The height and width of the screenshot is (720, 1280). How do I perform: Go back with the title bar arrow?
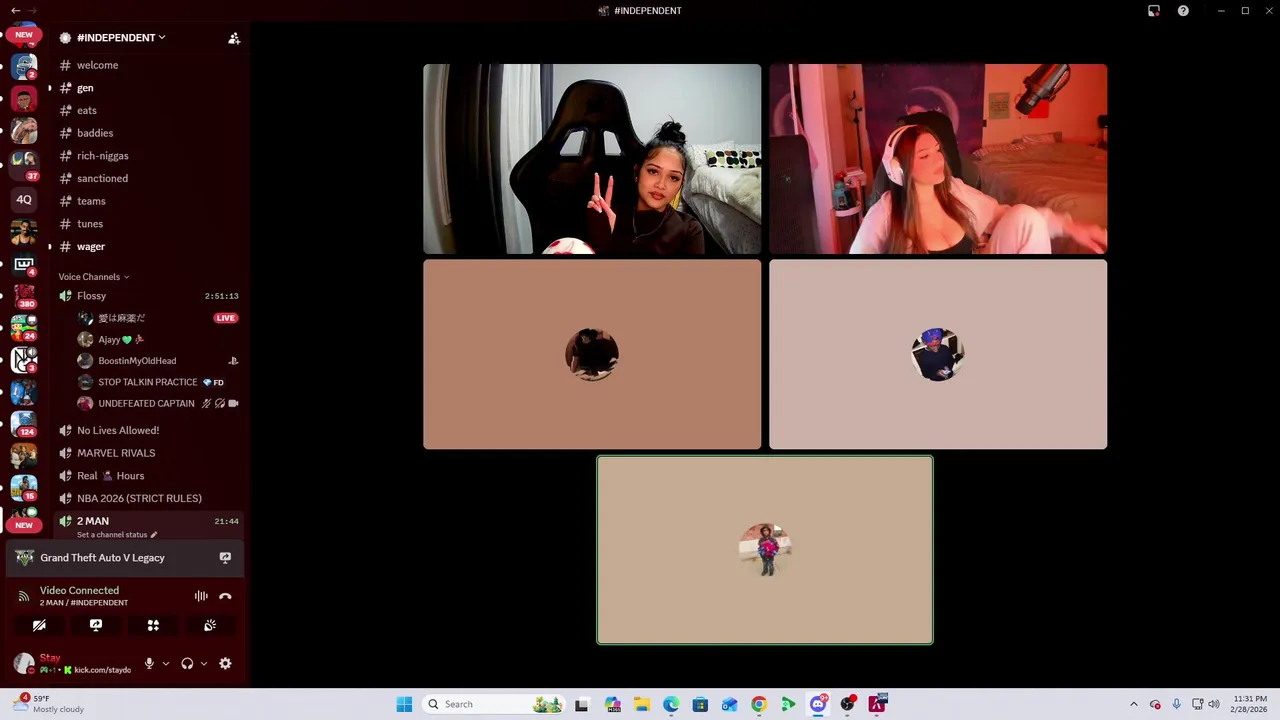[15, 10]
